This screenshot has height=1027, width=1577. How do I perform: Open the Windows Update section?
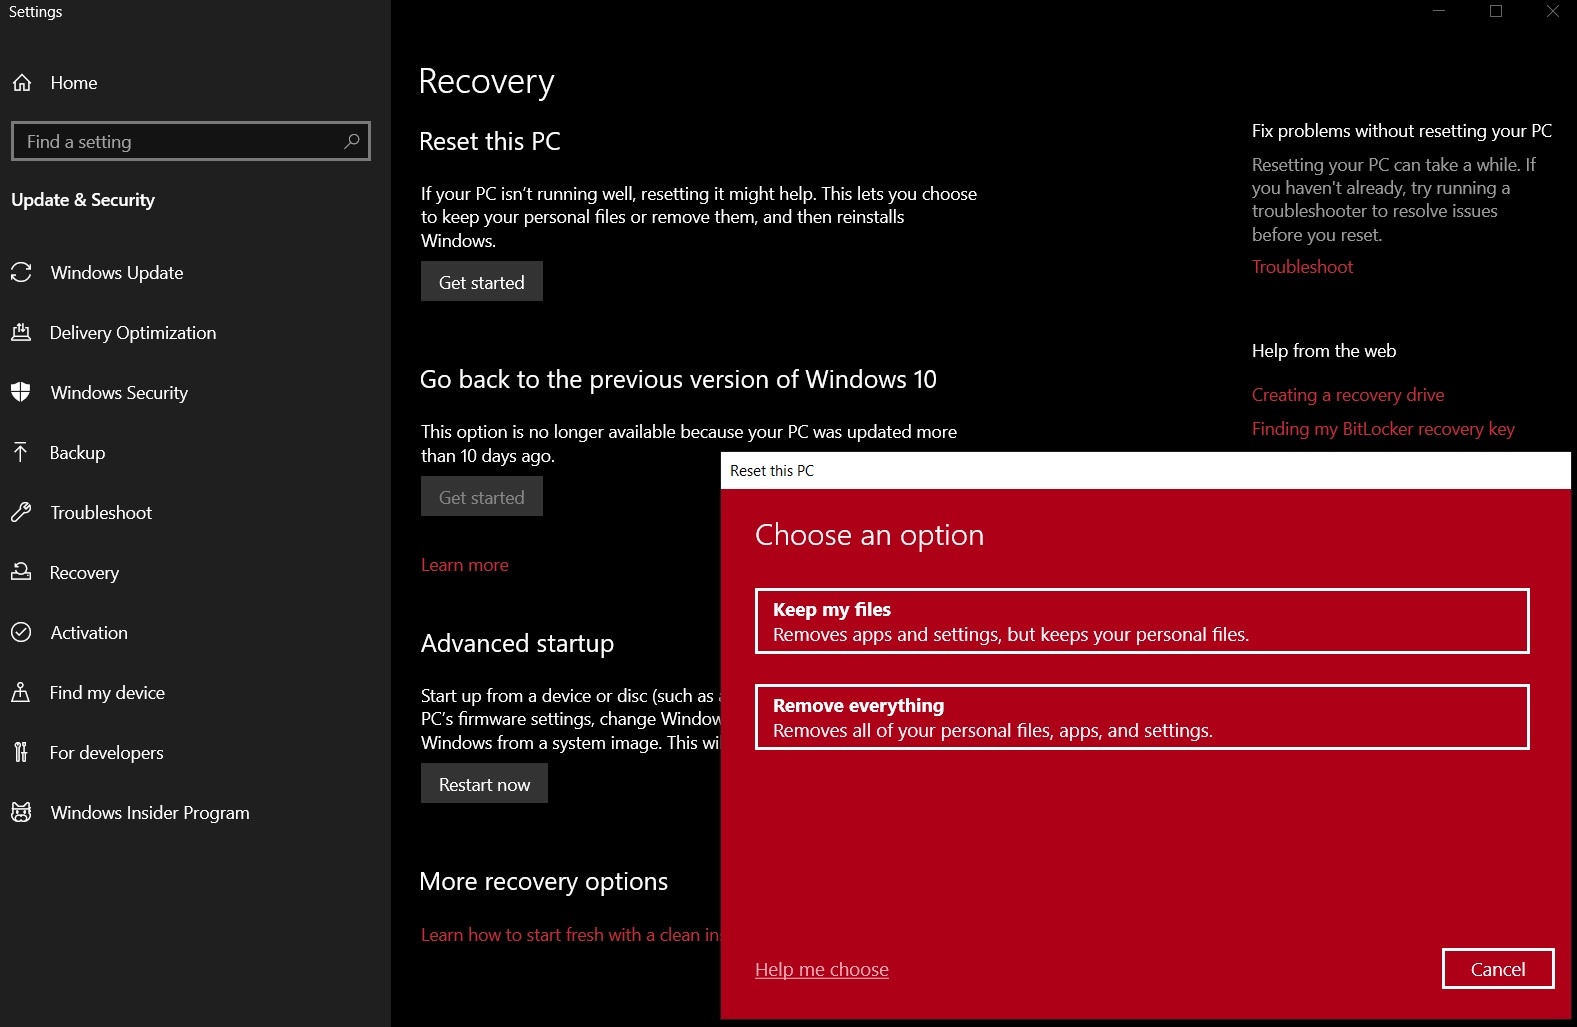point(116,273)
